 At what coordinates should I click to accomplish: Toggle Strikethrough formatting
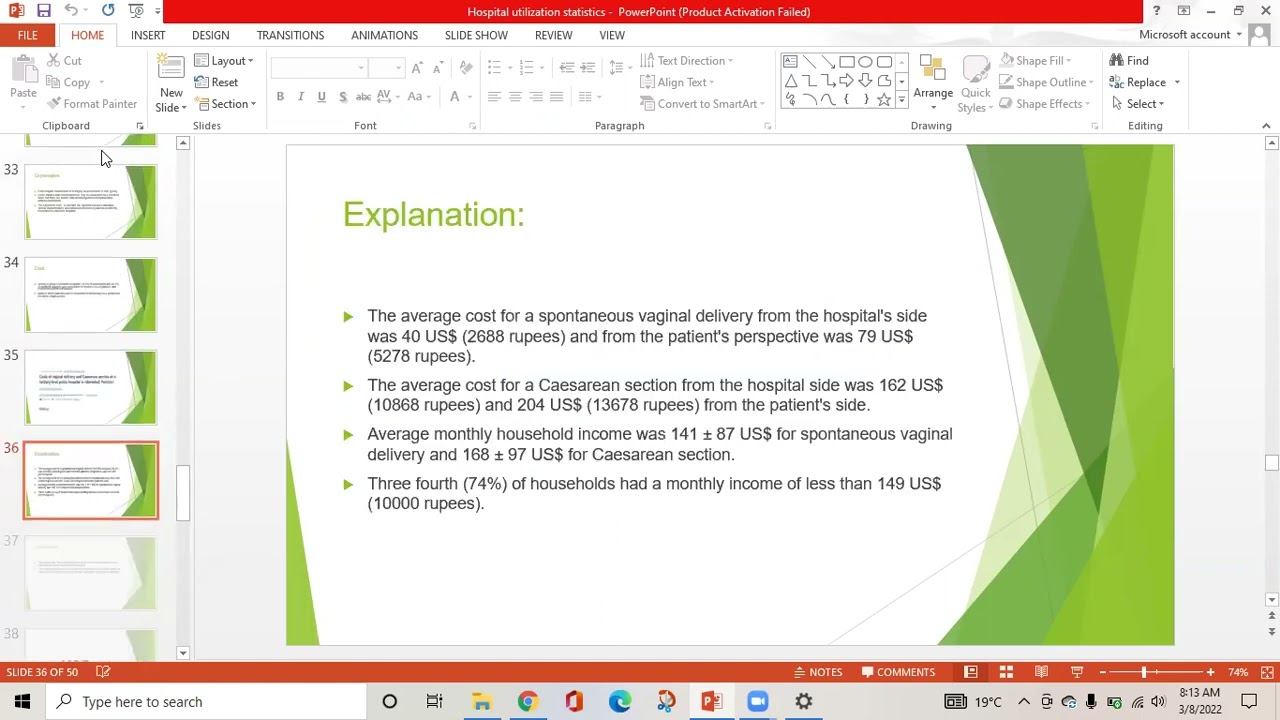(363, 97)
